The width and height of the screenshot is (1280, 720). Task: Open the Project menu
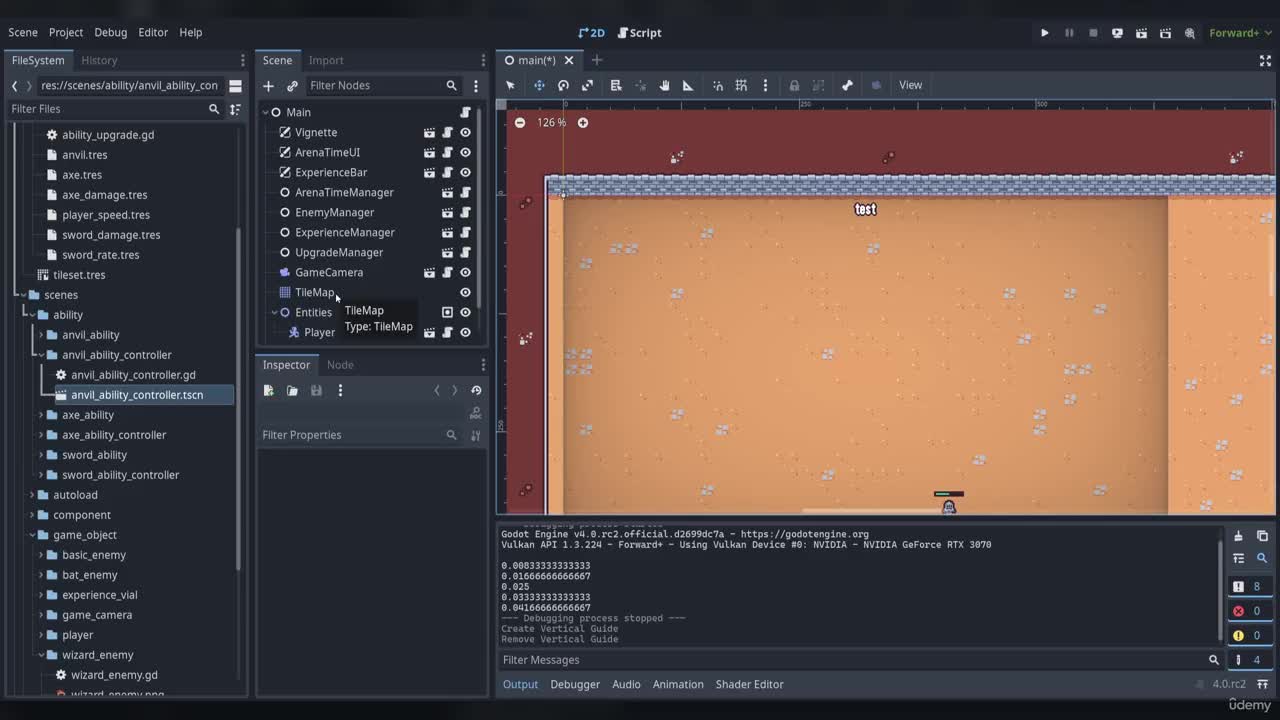point(66,32)
